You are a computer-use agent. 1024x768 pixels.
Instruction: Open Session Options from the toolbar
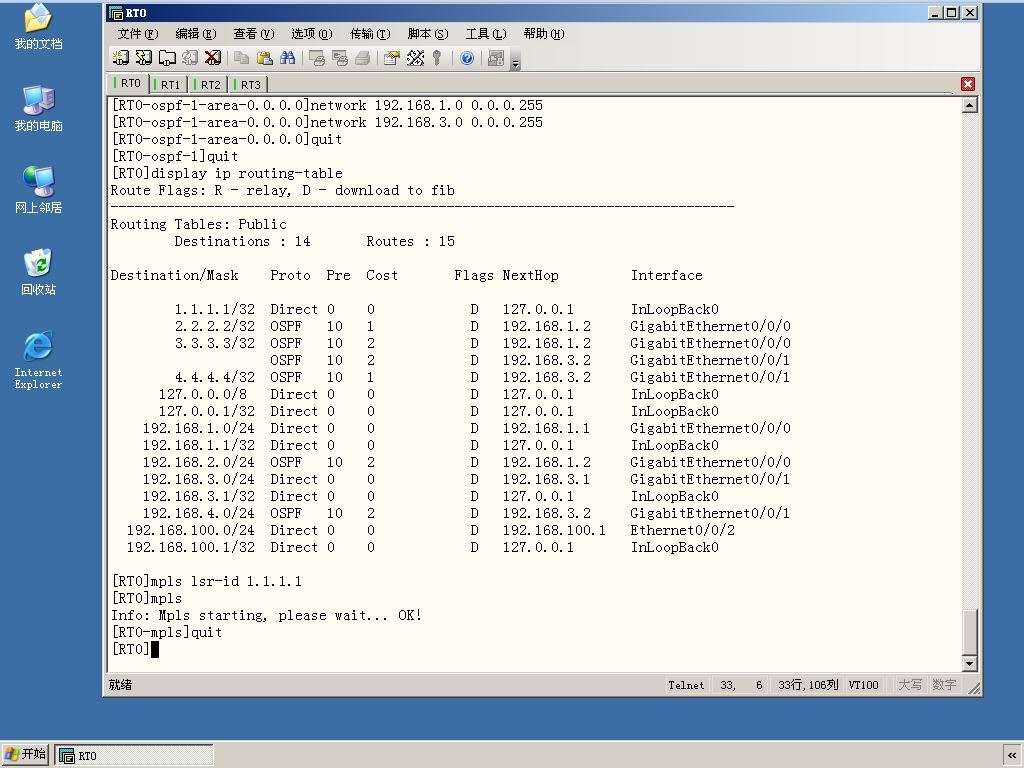[x=392, y=58]
